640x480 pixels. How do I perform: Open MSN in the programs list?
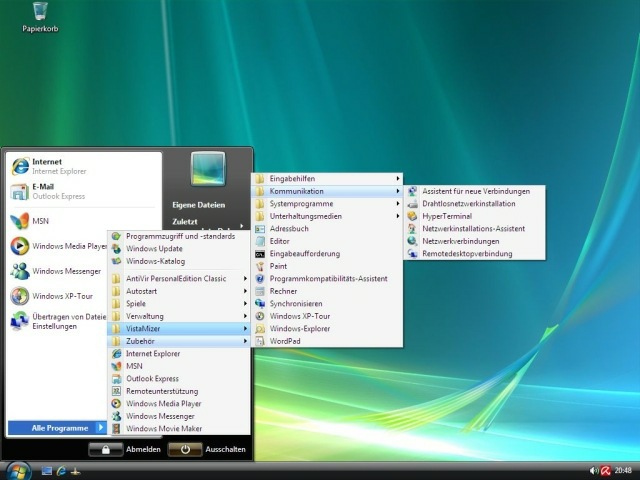[179, 366]
